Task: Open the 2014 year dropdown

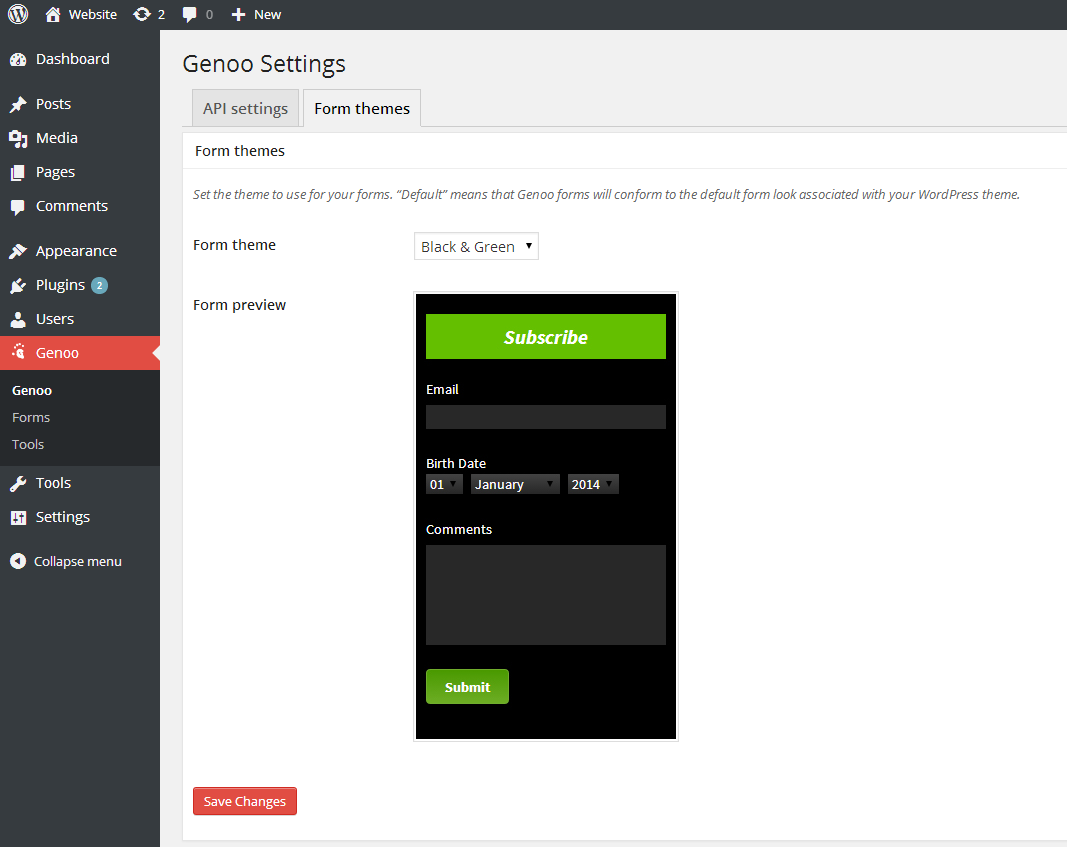Action: pos(593,484)
